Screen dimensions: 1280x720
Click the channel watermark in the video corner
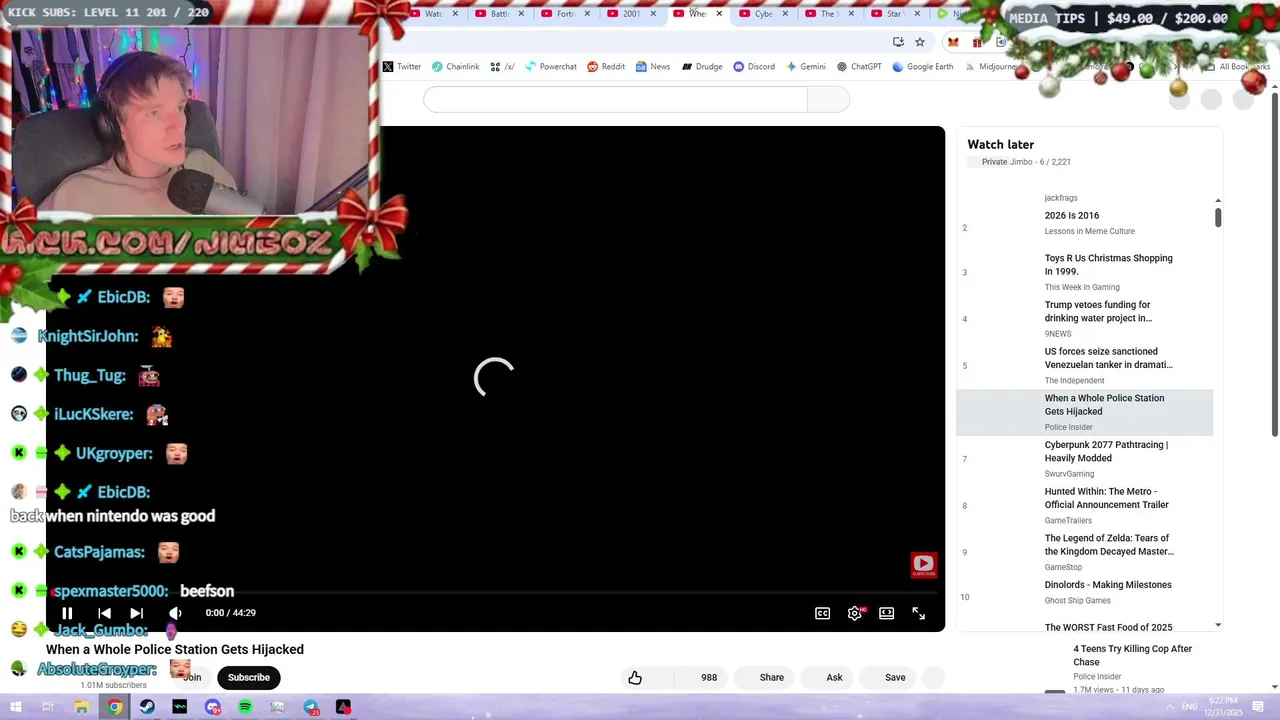click(x=923, y=565)
